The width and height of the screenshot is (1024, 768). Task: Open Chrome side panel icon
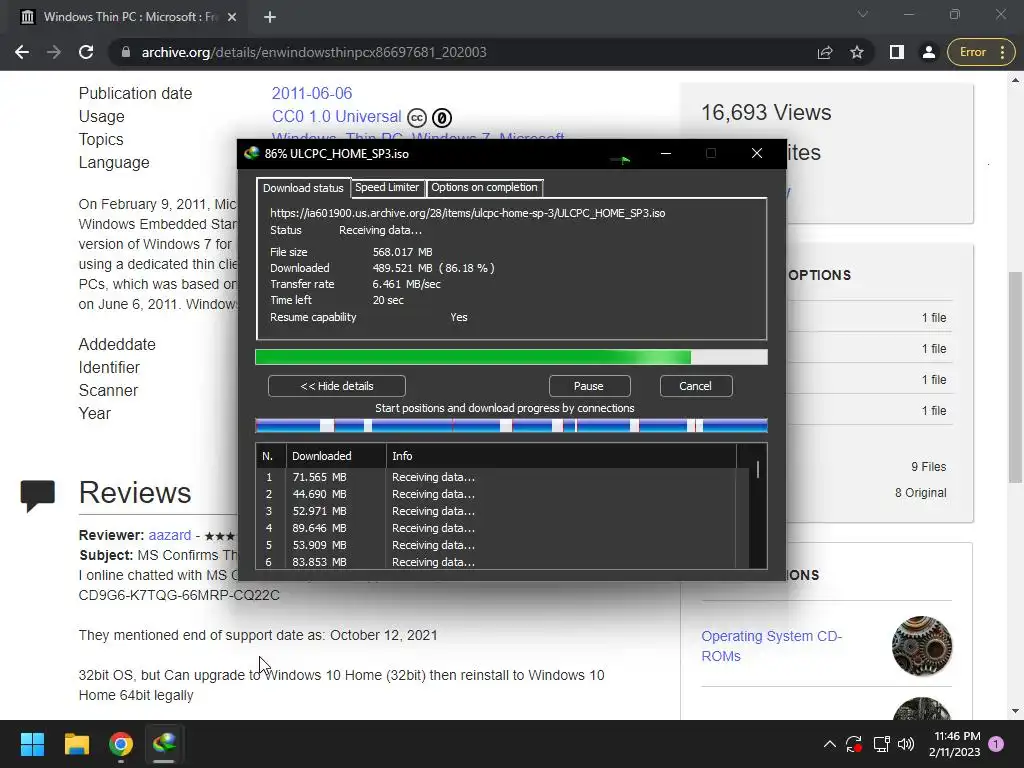click(x=897, y=52)
